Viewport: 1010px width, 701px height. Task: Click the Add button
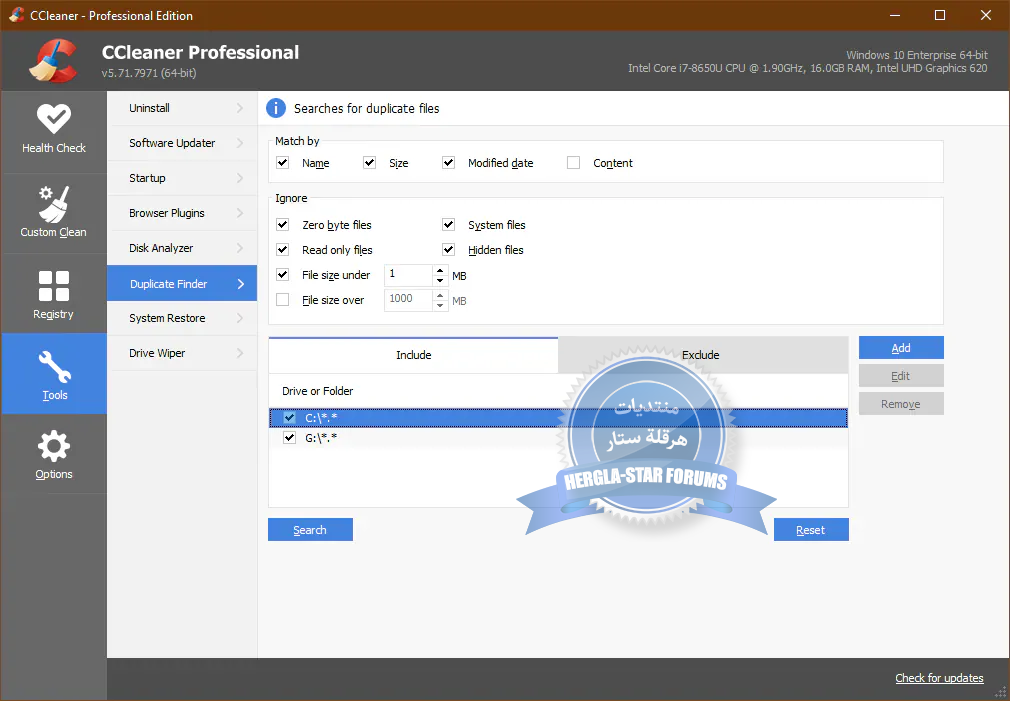click(901, 348)
